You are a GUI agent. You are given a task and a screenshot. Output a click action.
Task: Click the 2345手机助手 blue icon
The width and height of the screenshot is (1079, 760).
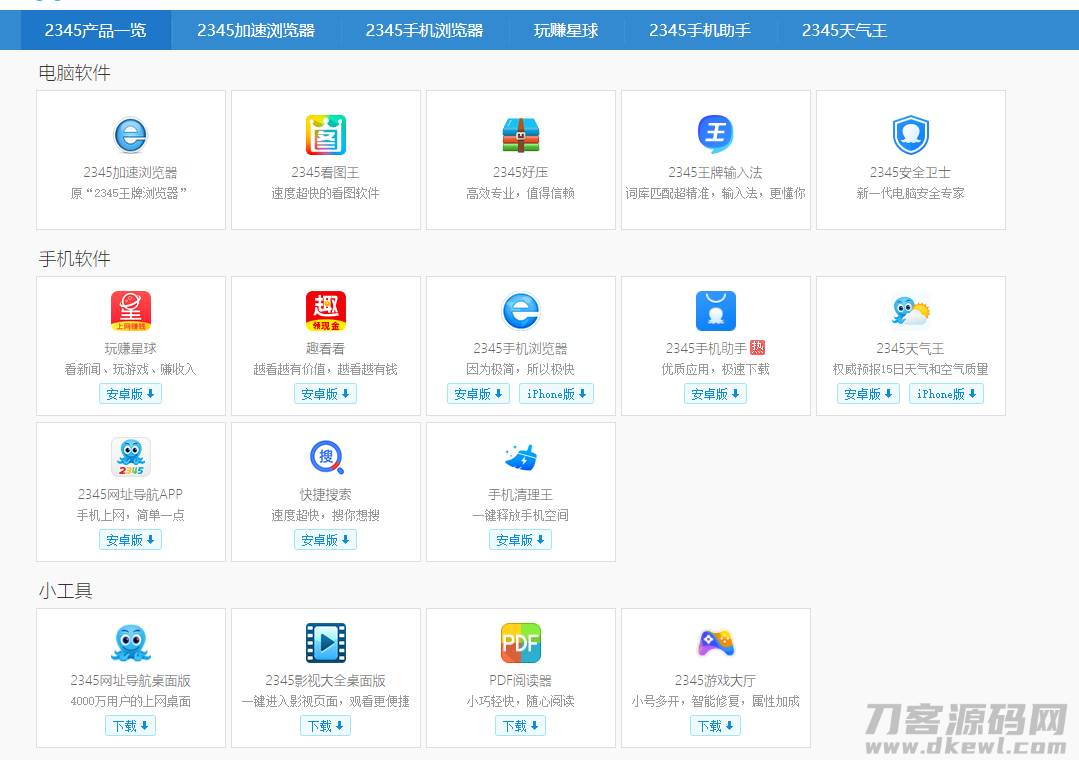716,311
